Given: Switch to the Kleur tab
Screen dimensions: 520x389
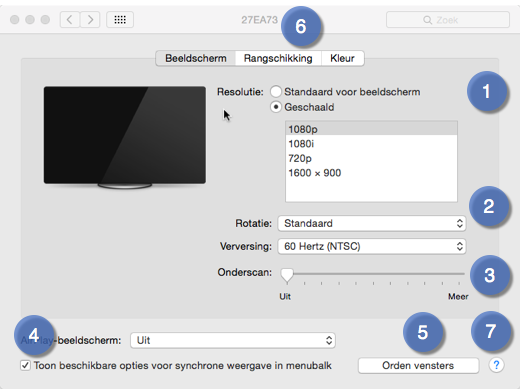Looking at the screenshot, I should tap(342, 58).
